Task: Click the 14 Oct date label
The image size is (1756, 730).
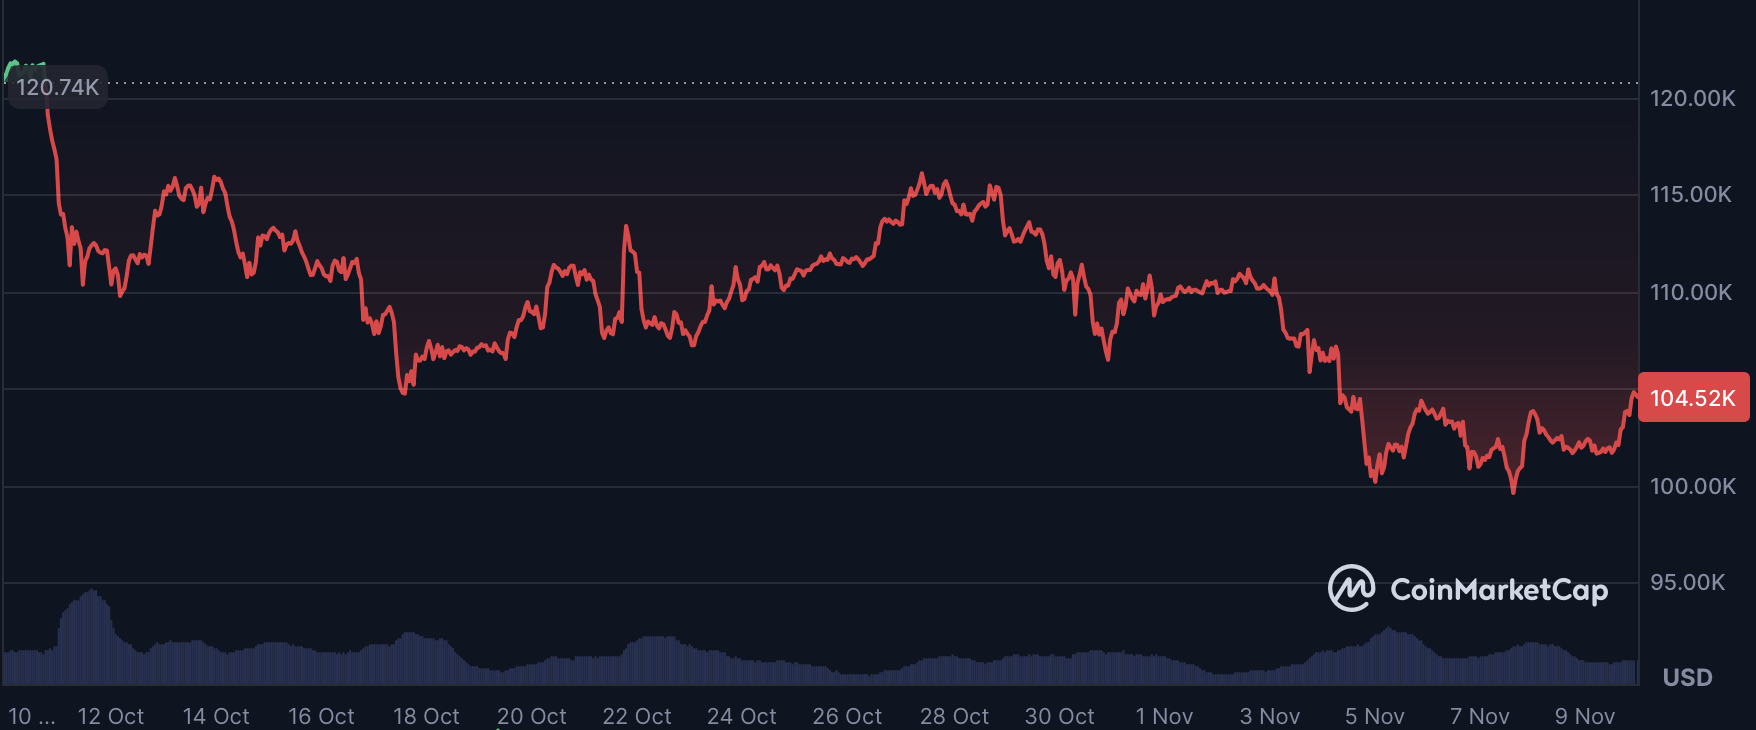Action: (x=216, y=716)
